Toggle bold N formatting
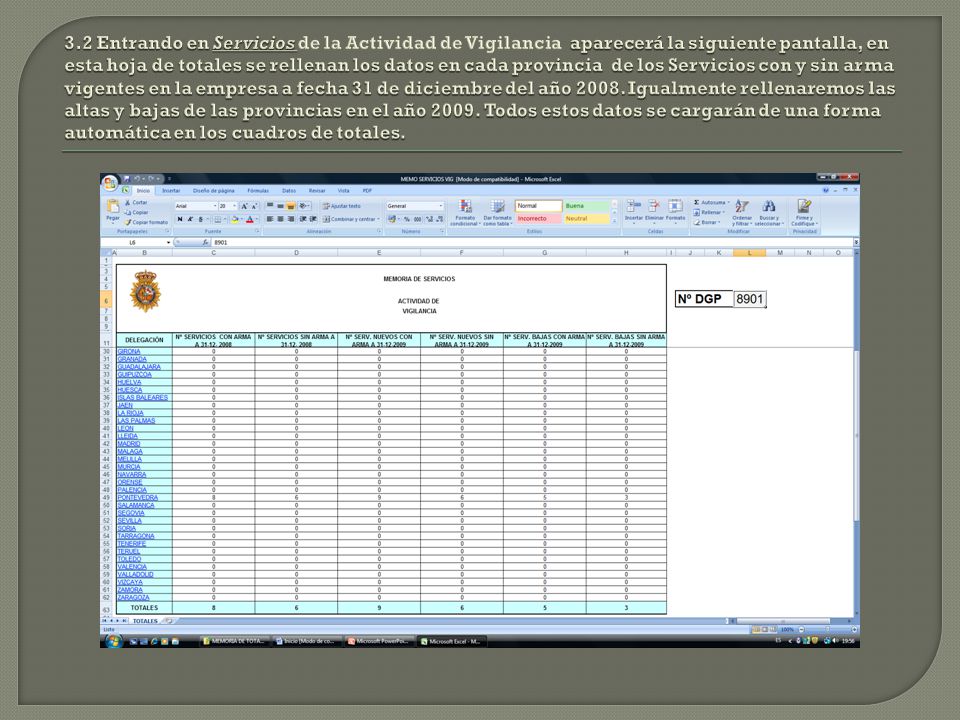This screenshot has width=960, height=720. coord(179,219)
